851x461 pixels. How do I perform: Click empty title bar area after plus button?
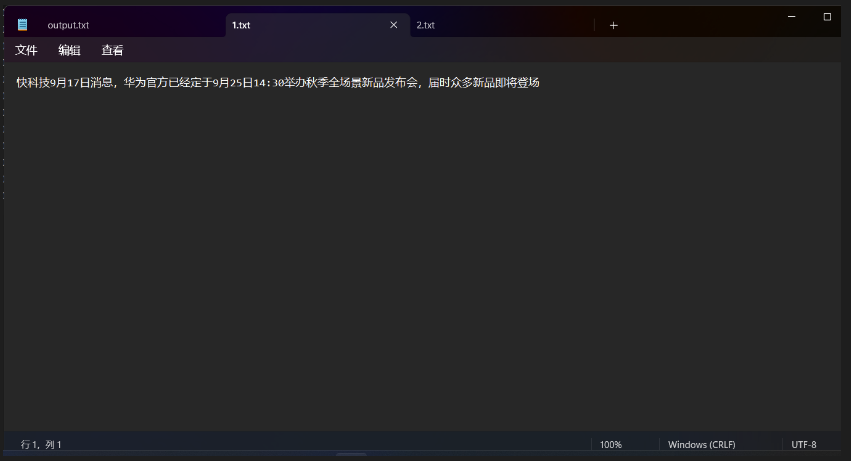700,24
